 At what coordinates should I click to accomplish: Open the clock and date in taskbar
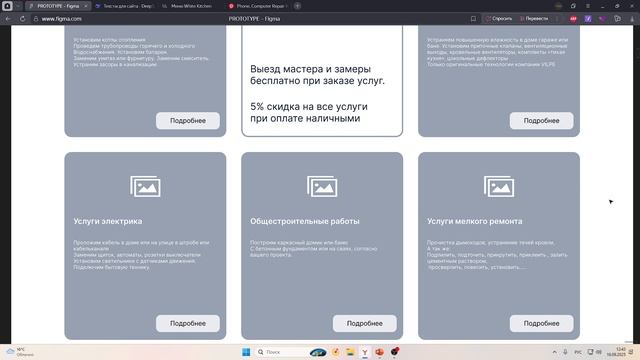coord(616,352)
